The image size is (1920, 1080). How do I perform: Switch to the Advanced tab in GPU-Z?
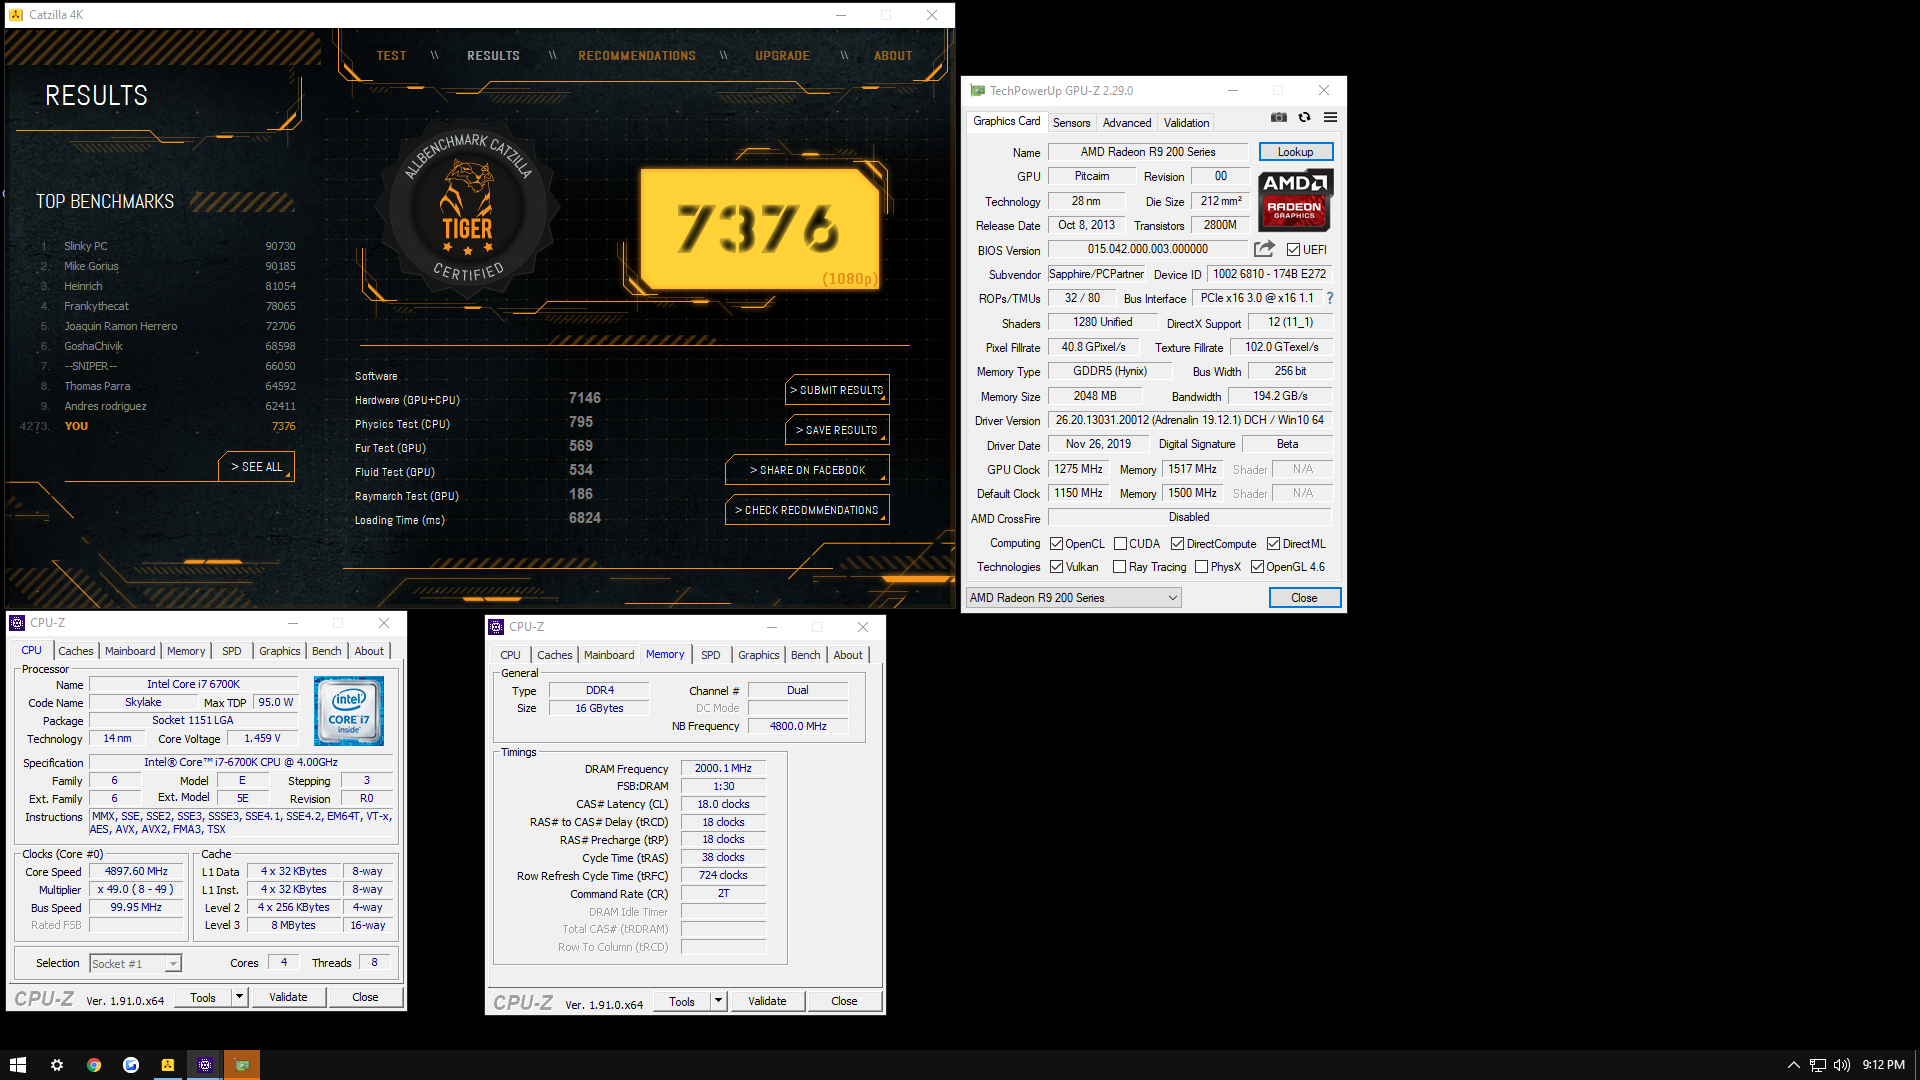pos(1127,123)
